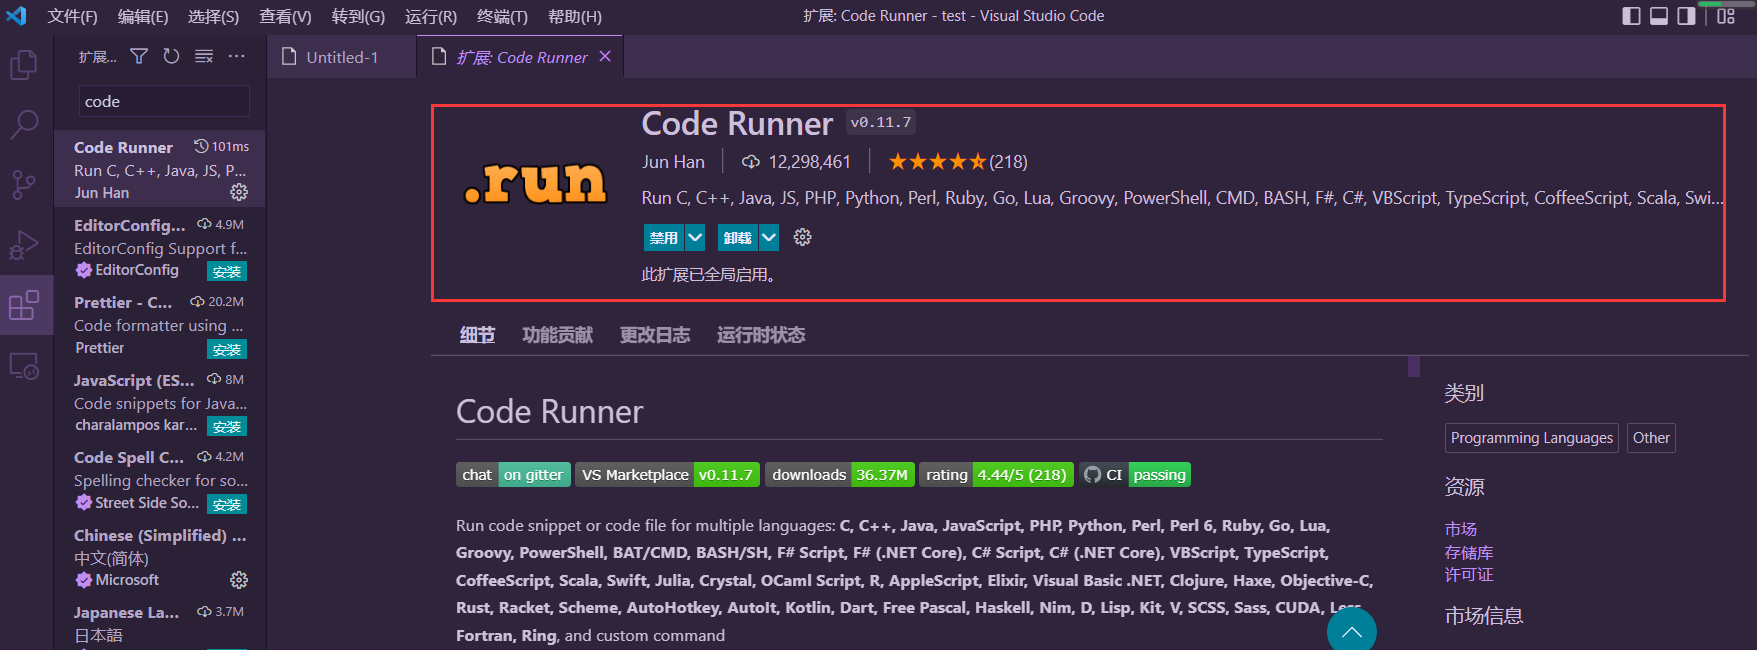Open the 查看(V) menu
This screenshot has height=650, width=1757.
(x=285, y=16)
